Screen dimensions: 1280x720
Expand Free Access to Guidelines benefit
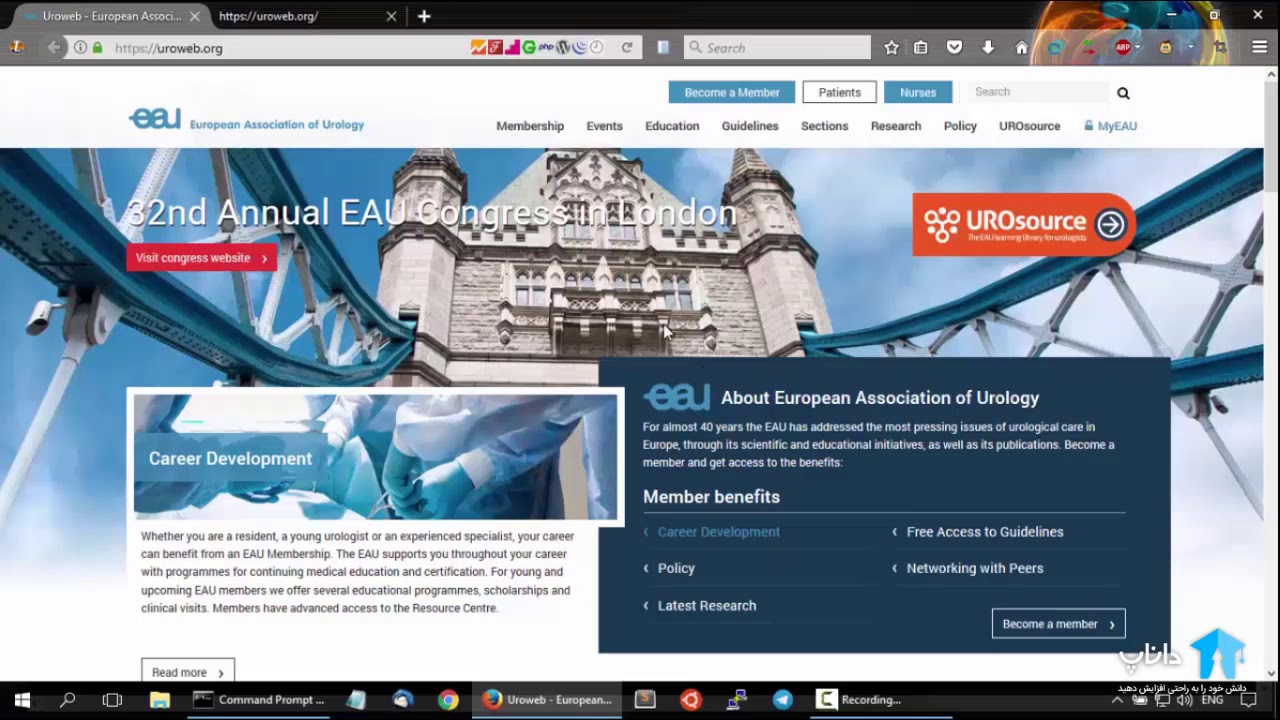(985, 532)
